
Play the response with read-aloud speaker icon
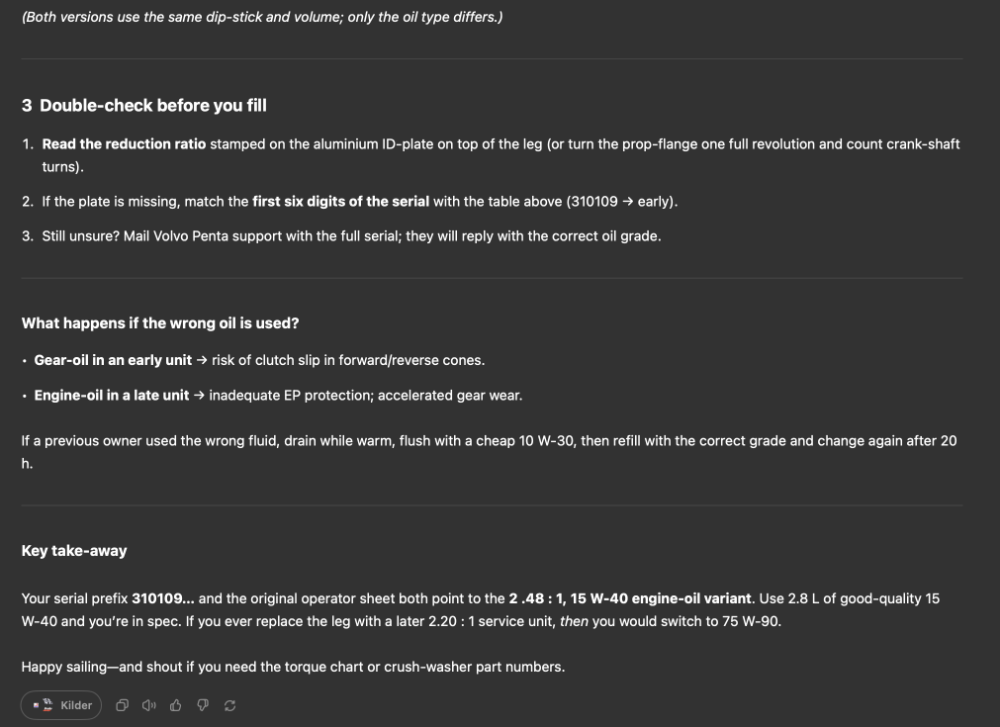click(x=149, y=705)
